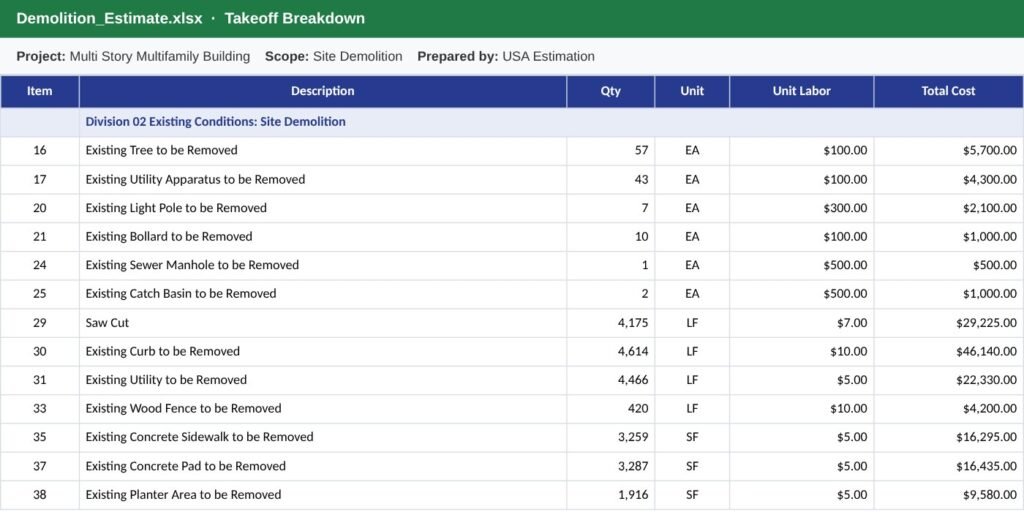
Task: Click the $46,140.00 total cost cell
Action: pos(948,352)
